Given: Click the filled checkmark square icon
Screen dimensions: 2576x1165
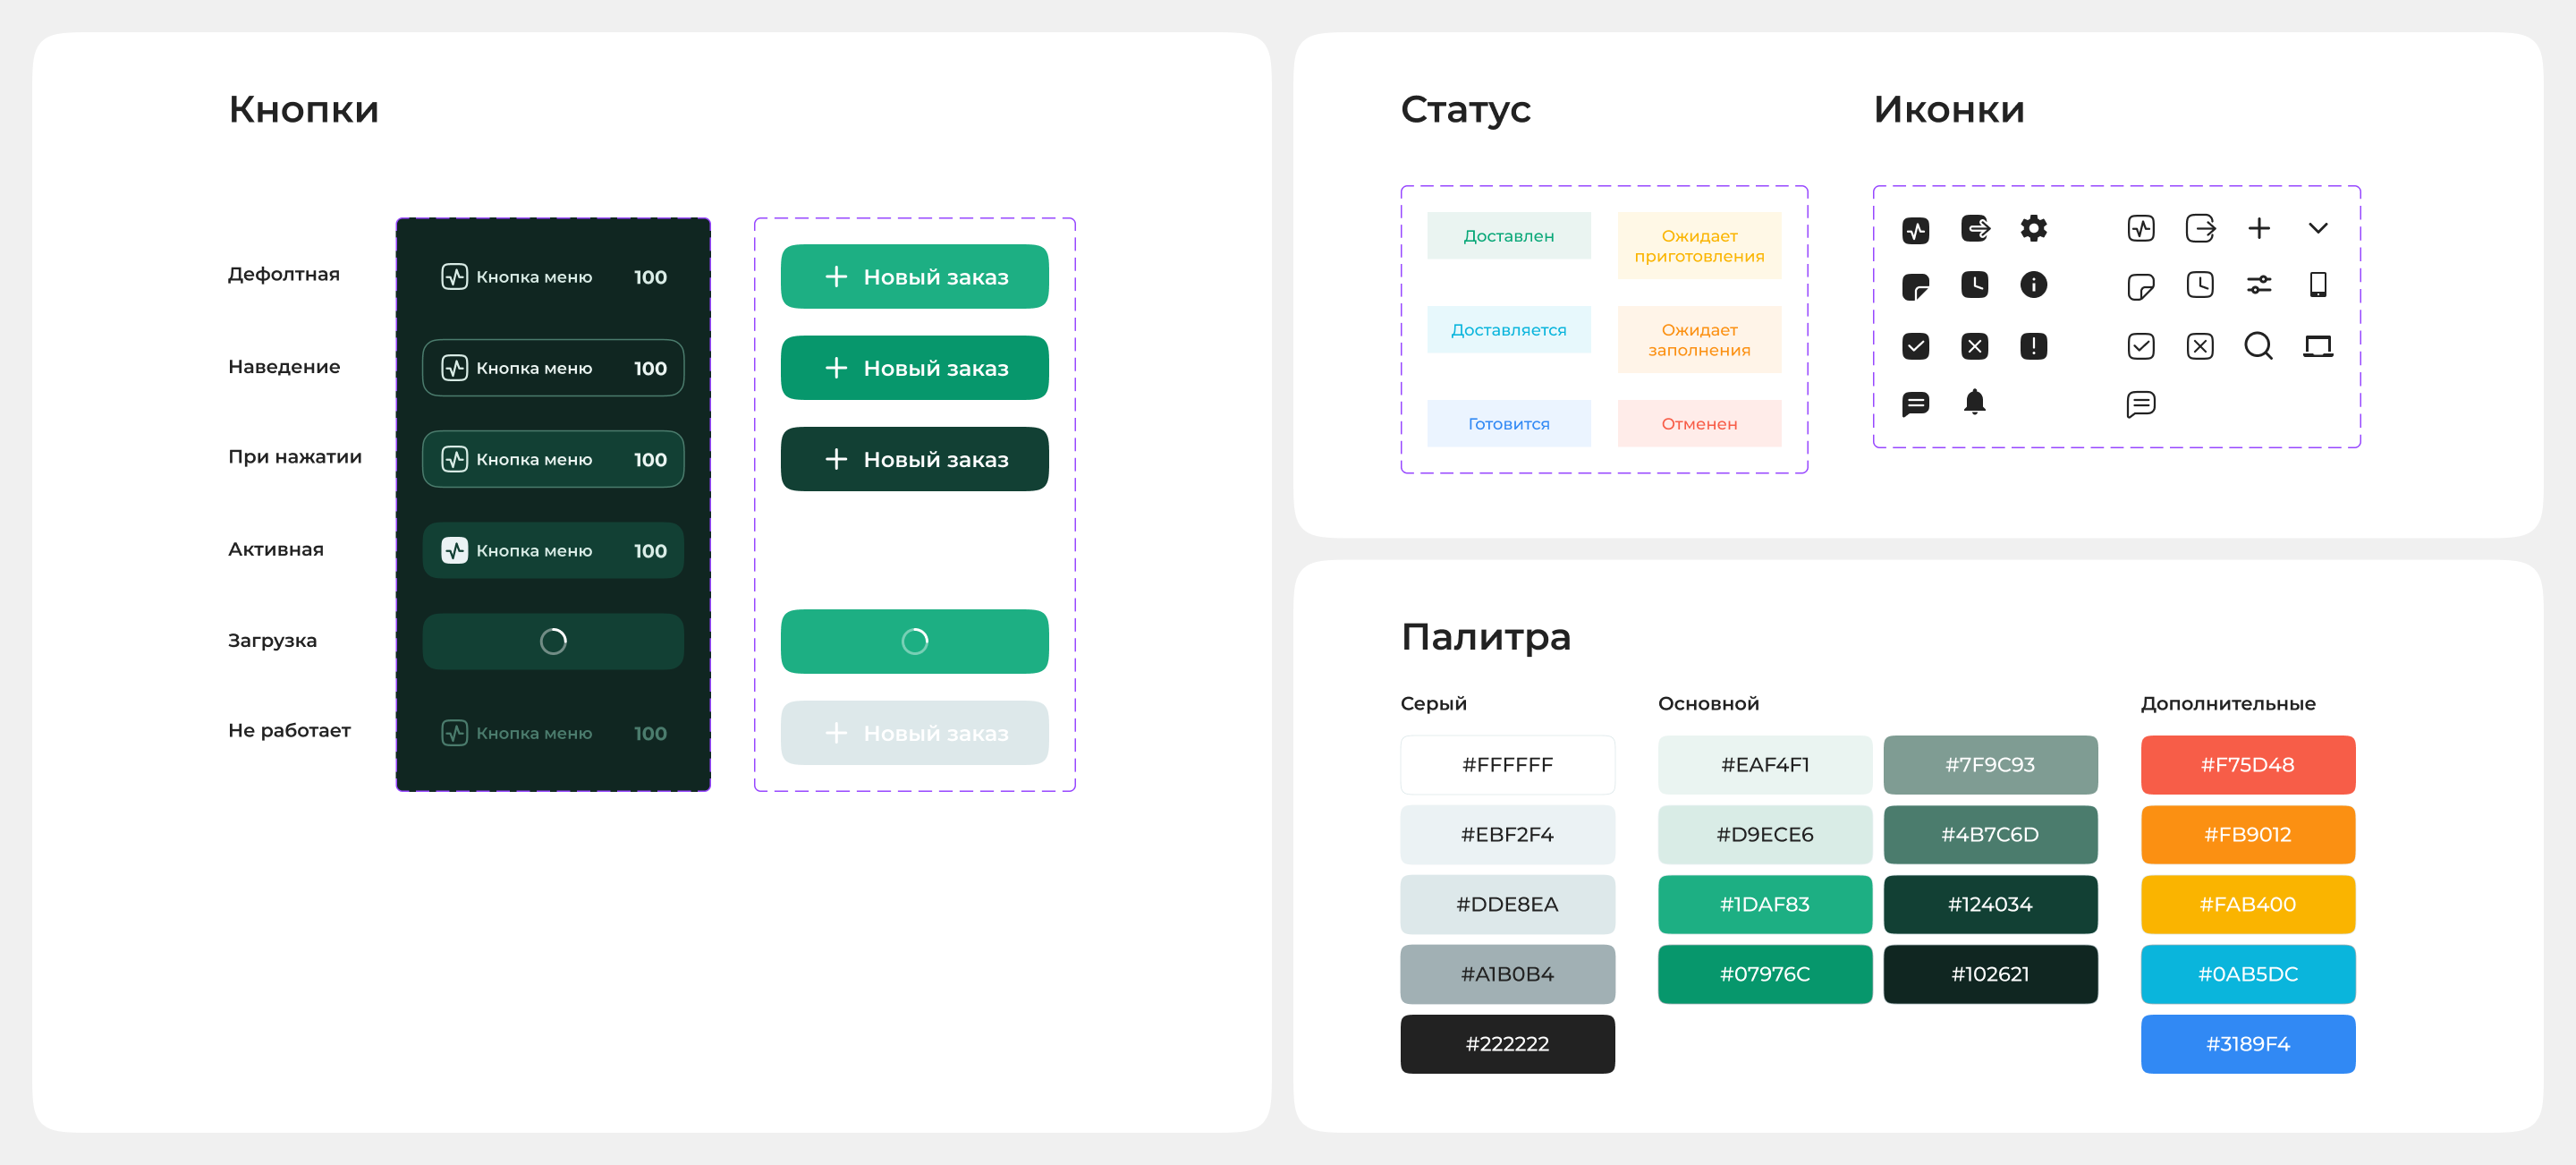Looking at the screenshot, I should tap(1915, 346).
